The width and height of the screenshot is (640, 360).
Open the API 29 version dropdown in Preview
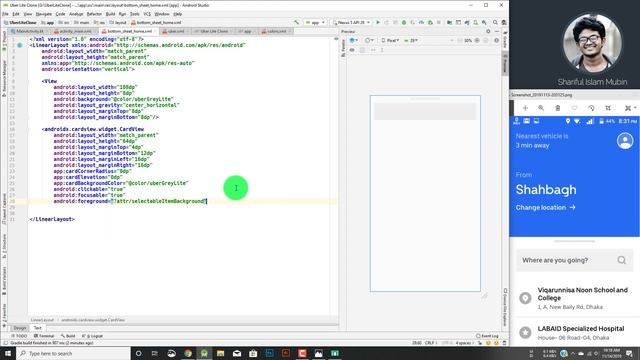411,40
